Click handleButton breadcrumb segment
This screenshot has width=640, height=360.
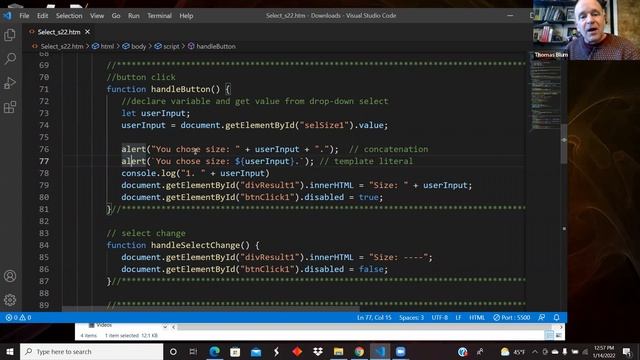[216, 46]
